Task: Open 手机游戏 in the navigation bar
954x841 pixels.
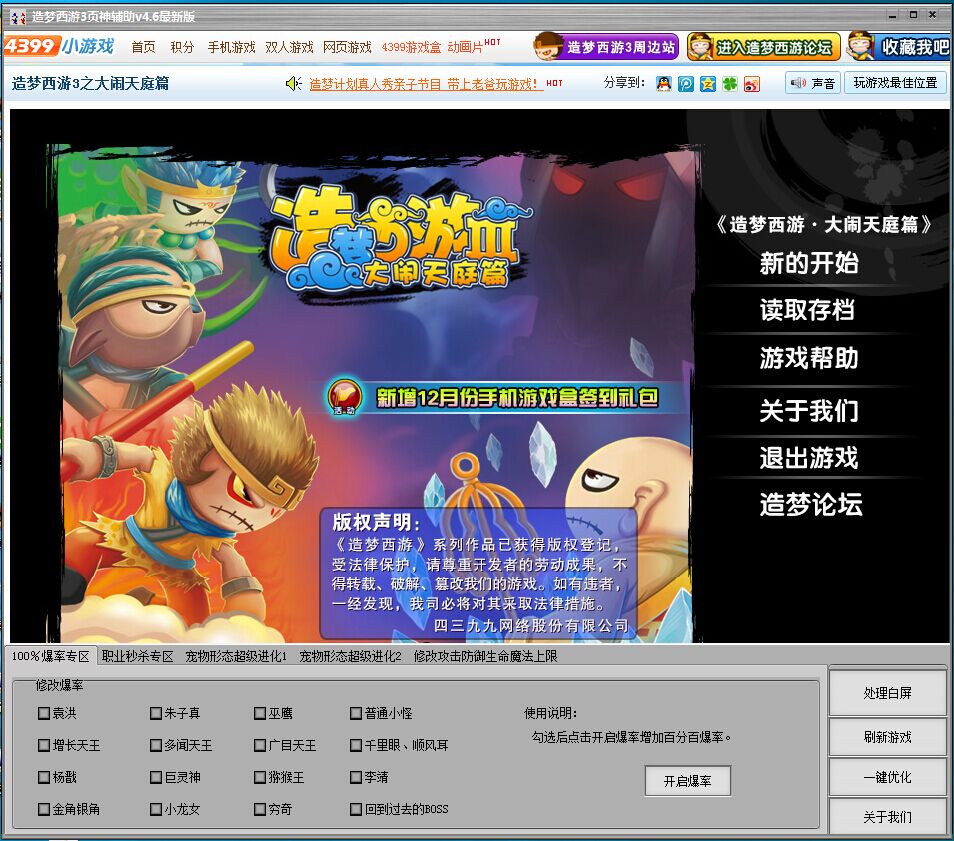Action: (x=231, y=47)
